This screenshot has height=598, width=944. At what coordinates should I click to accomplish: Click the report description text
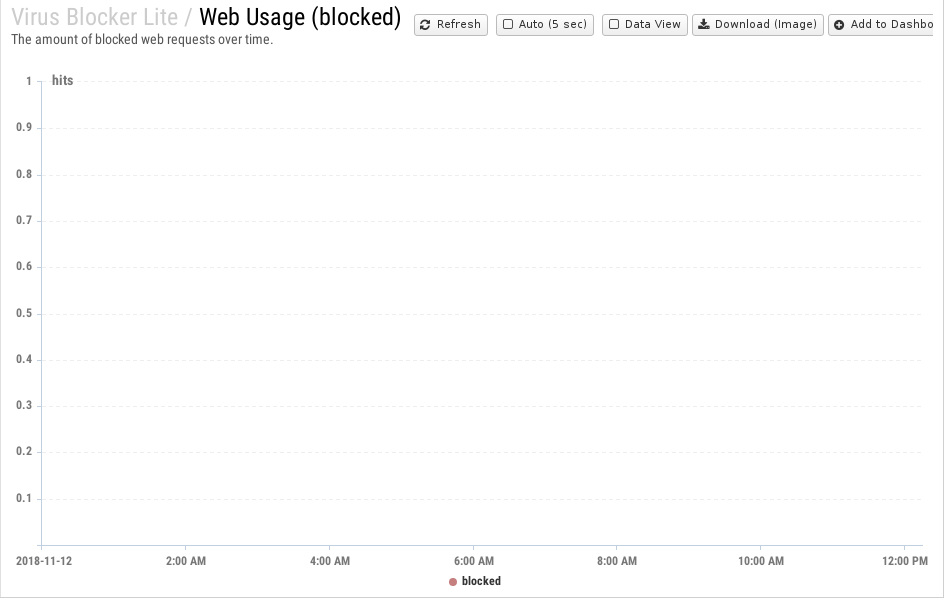tap(142, 40)
